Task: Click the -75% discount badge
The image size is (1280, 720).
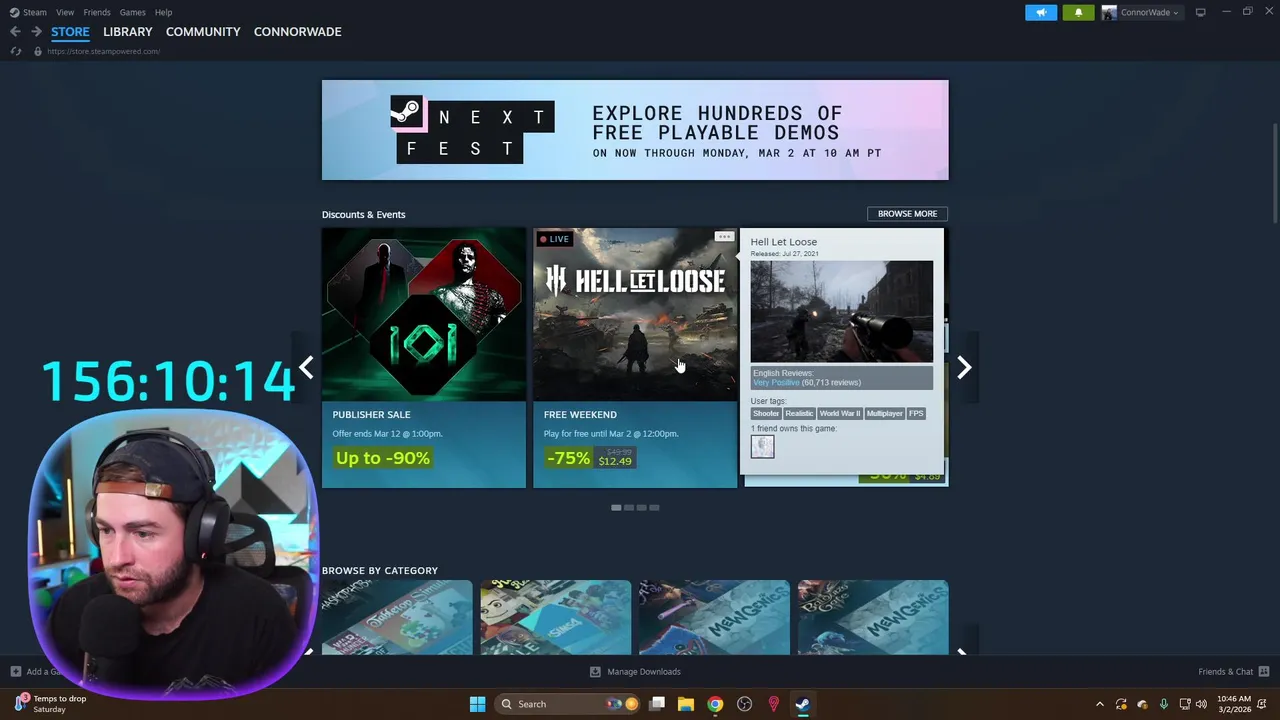Action: click(568, 458)
